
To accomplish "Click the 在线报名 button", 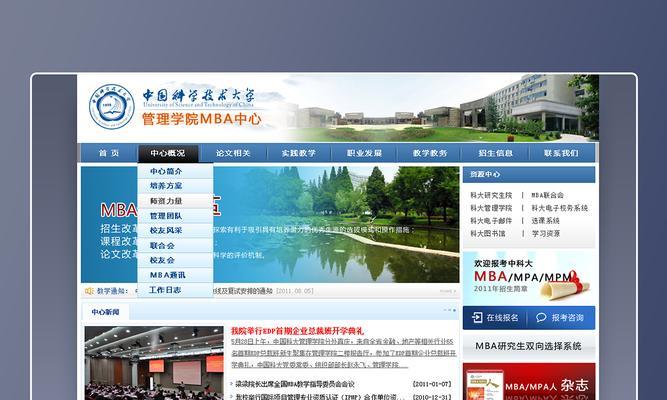I will click(495, 317).
